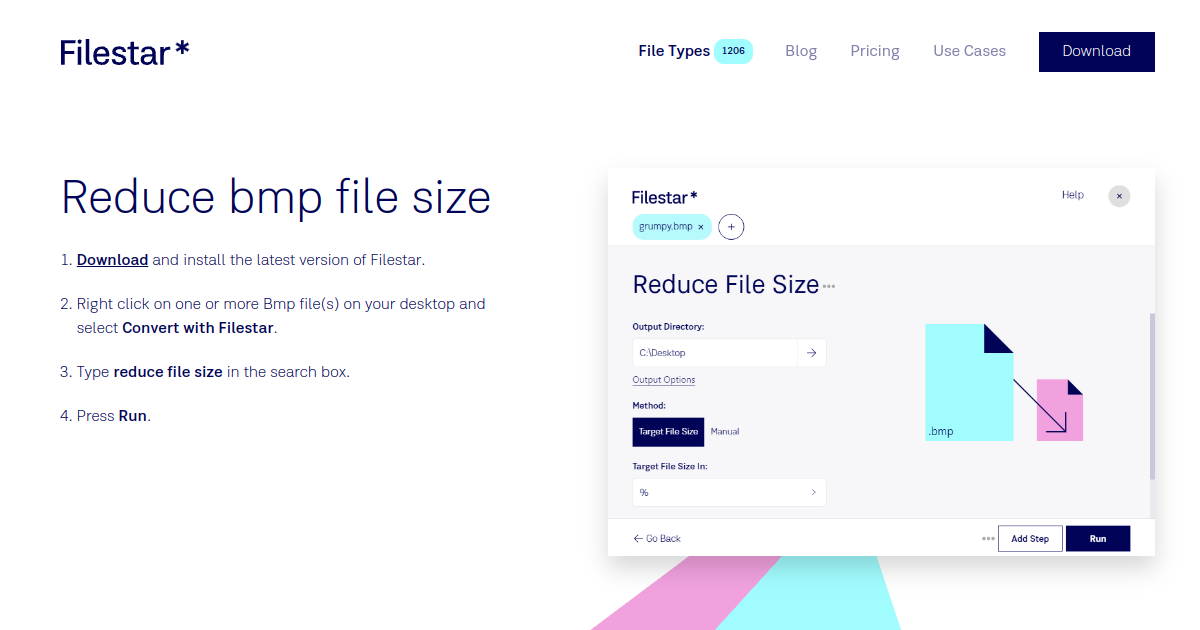Click the Output Directory path field
1200x630 pixels.
click(x=715, y=353)
